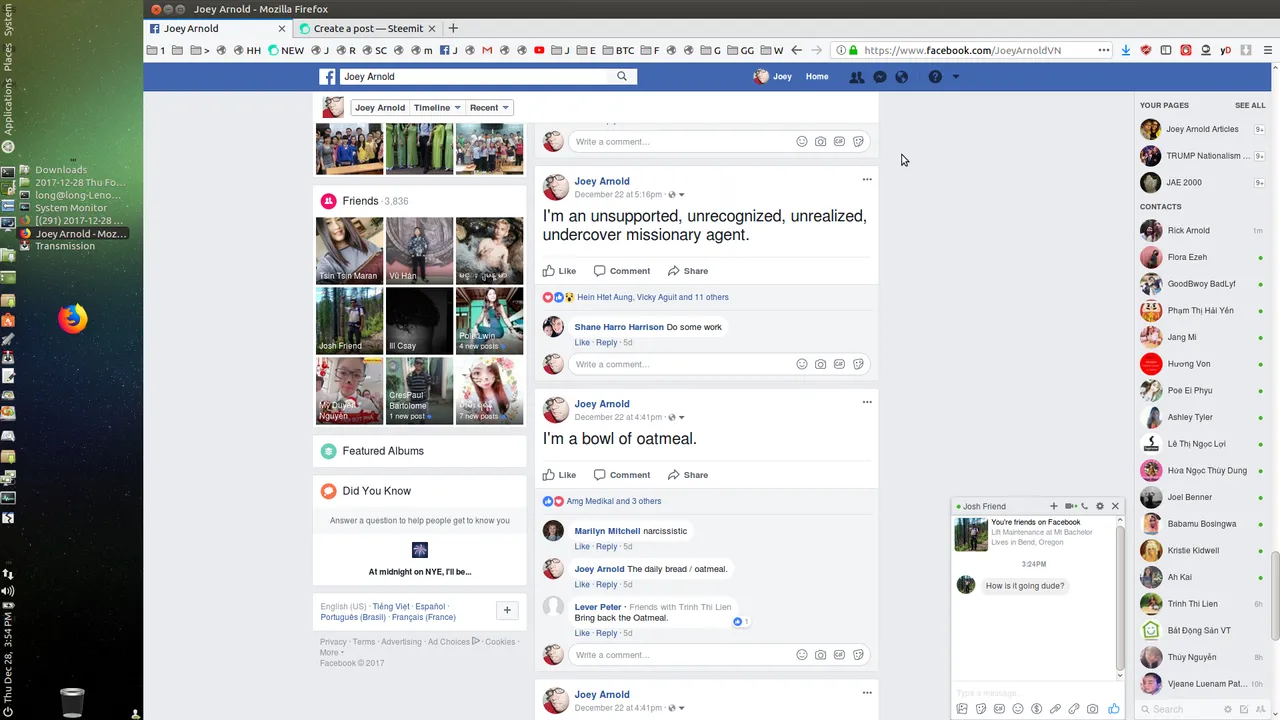Open the Facebook friend requests icon
This screenshot has height=720, width=1280.
856,77
